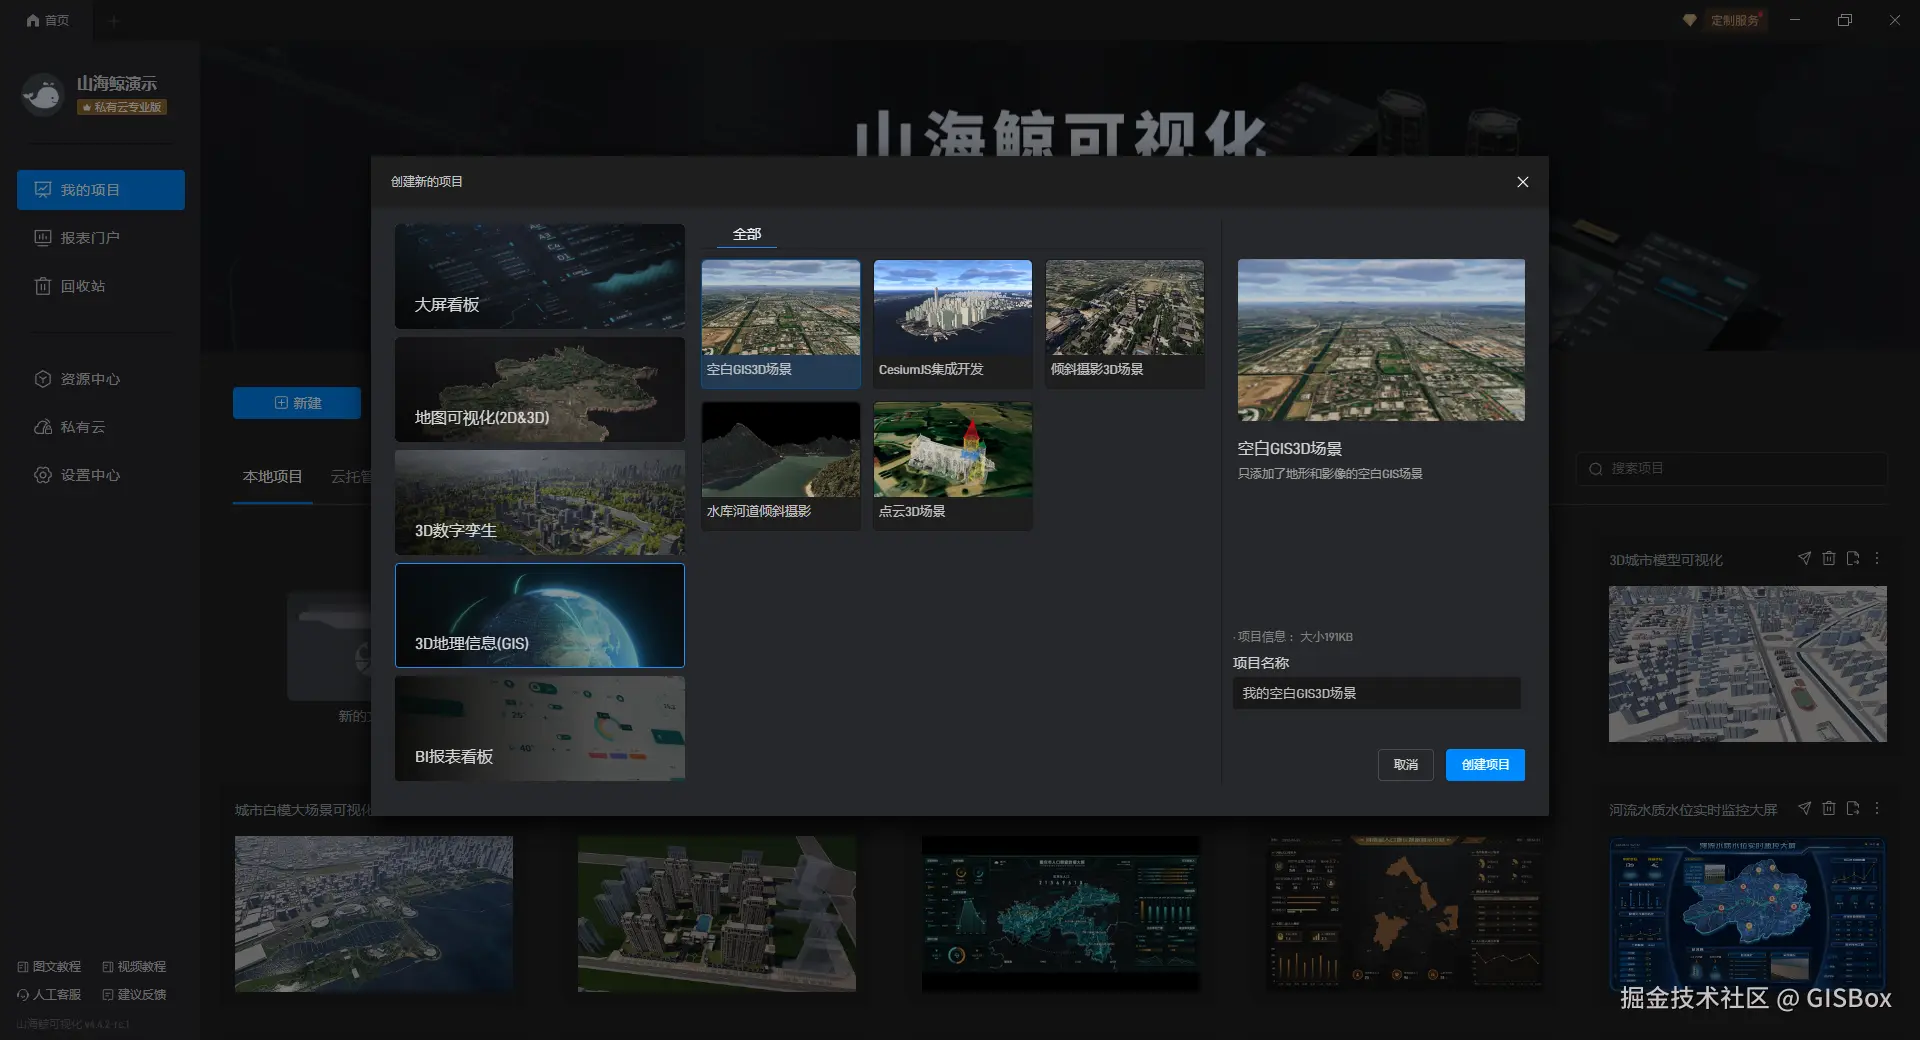Click the 资源中心 sidebar icon
The image size is (1920, 1040).
(x=43, y=379)
